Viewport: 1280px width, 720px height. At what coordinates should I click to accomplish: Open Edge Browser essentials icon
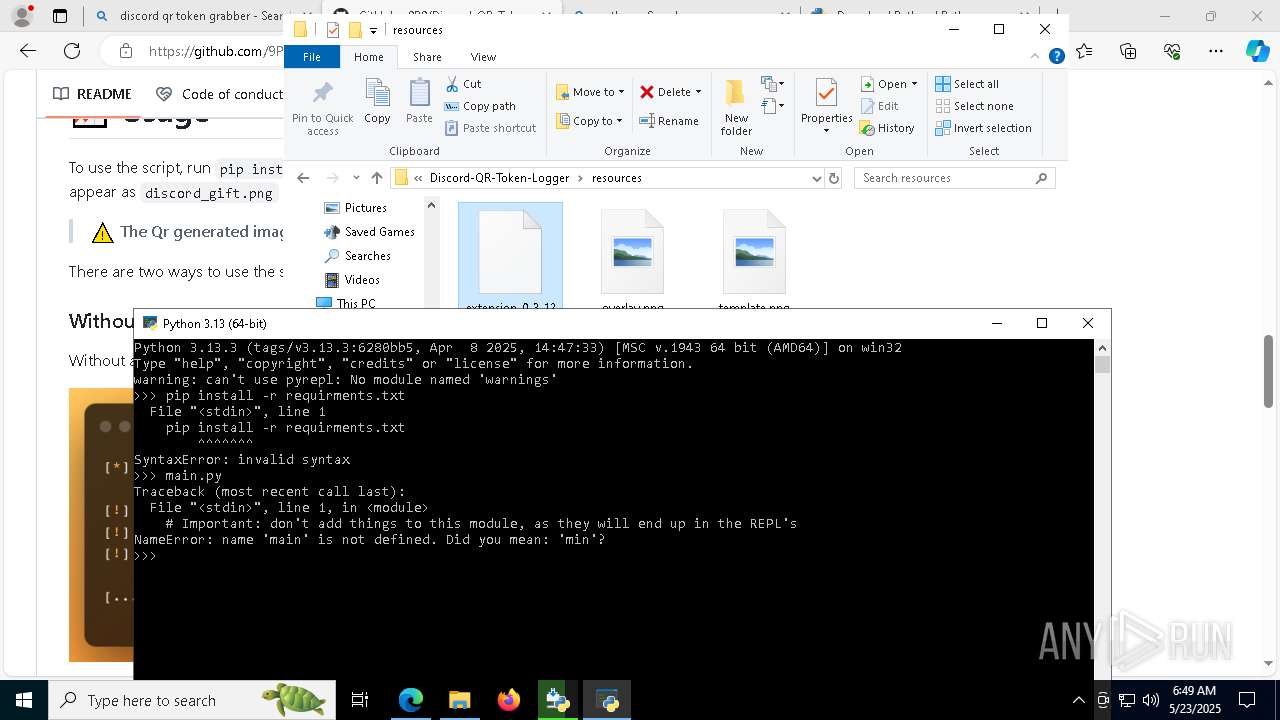coord(1172,51)
